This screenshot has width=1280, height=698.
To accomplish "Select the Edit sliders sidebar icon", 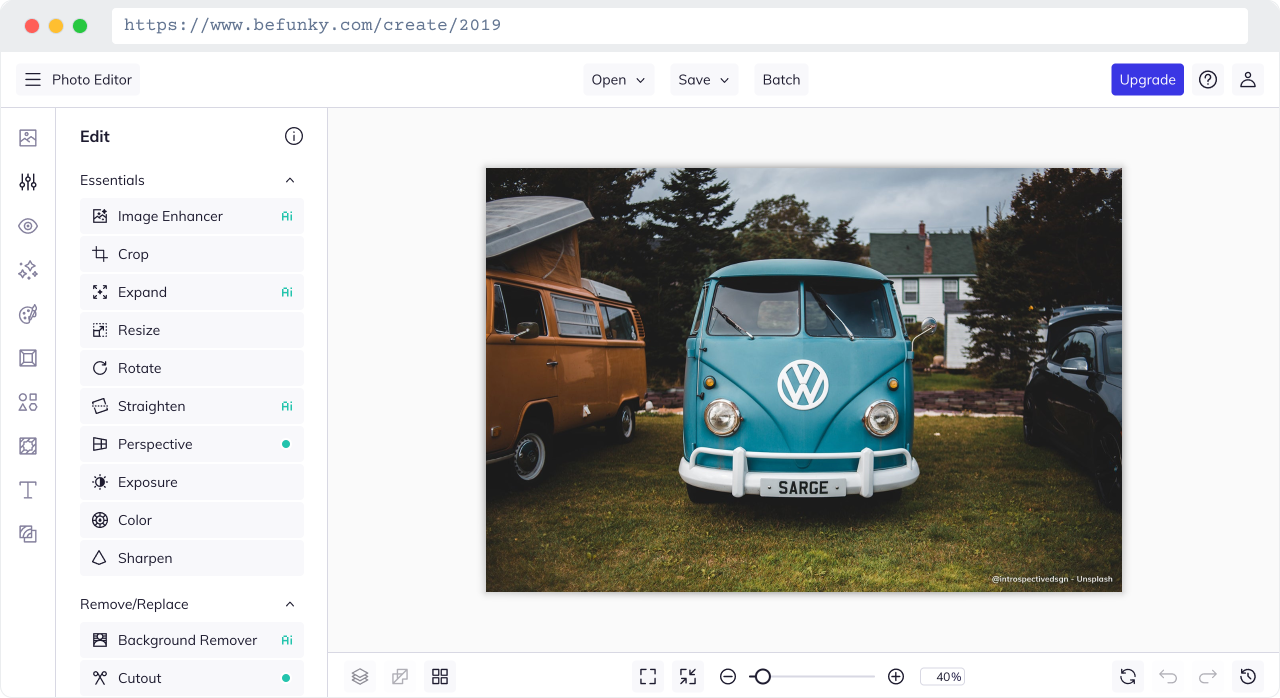I will (x=28, y=182).
